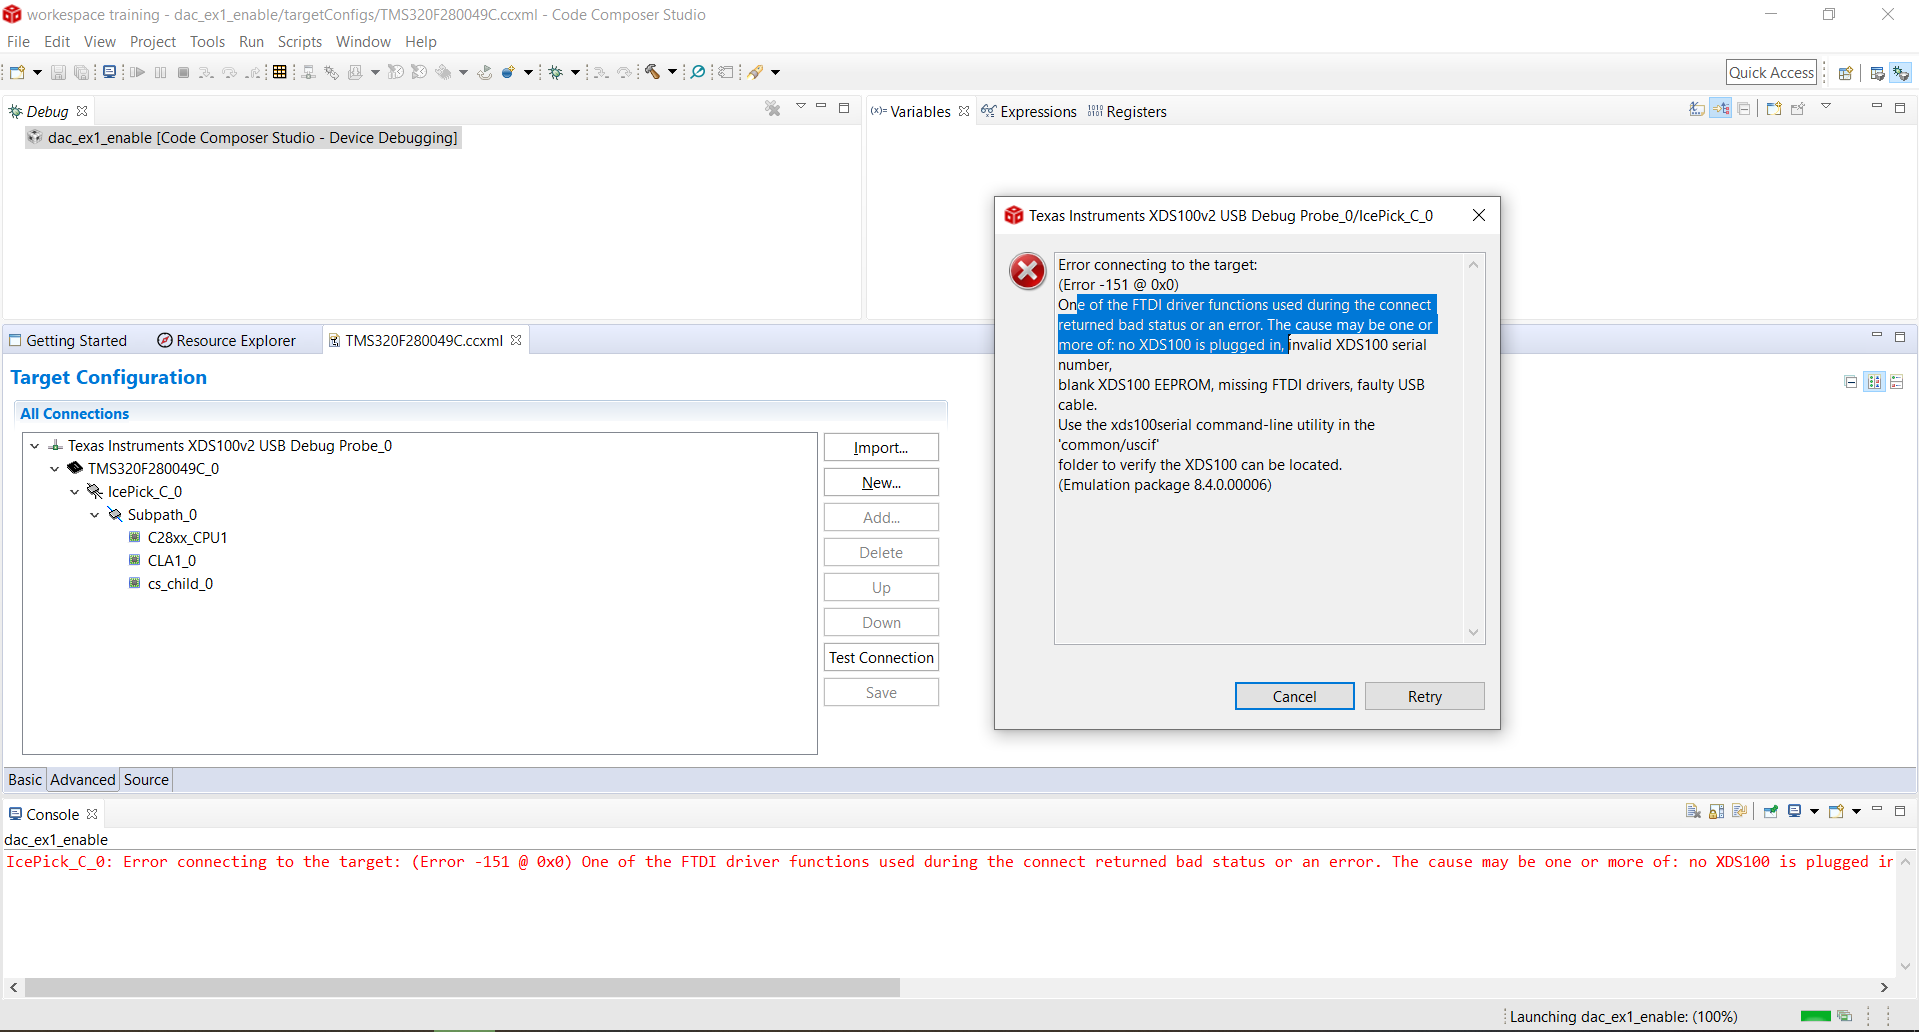
Task: Click the Save toolbar icon
Action: (x=58, y=72)
